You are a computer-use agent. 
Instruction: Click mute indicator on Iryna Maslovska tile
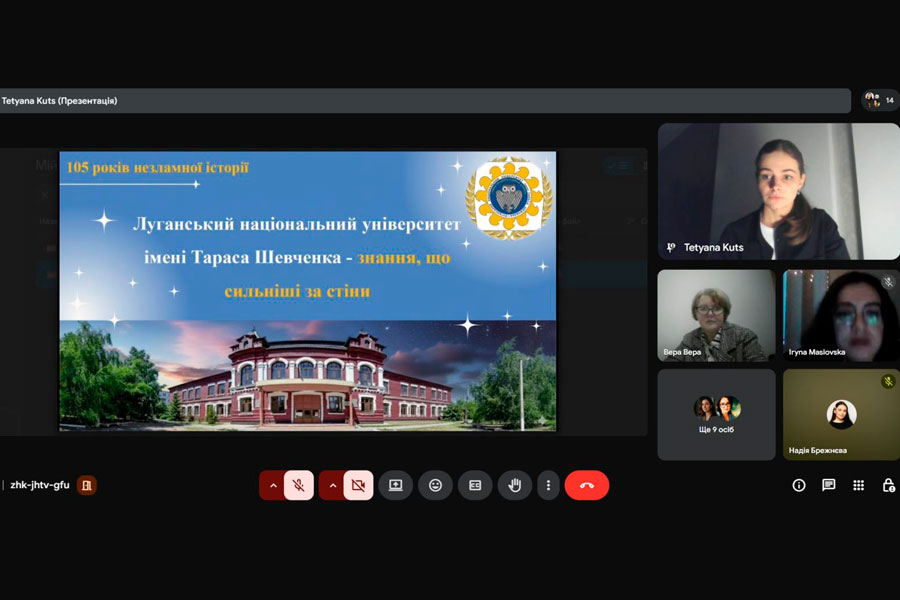point(888,281)
